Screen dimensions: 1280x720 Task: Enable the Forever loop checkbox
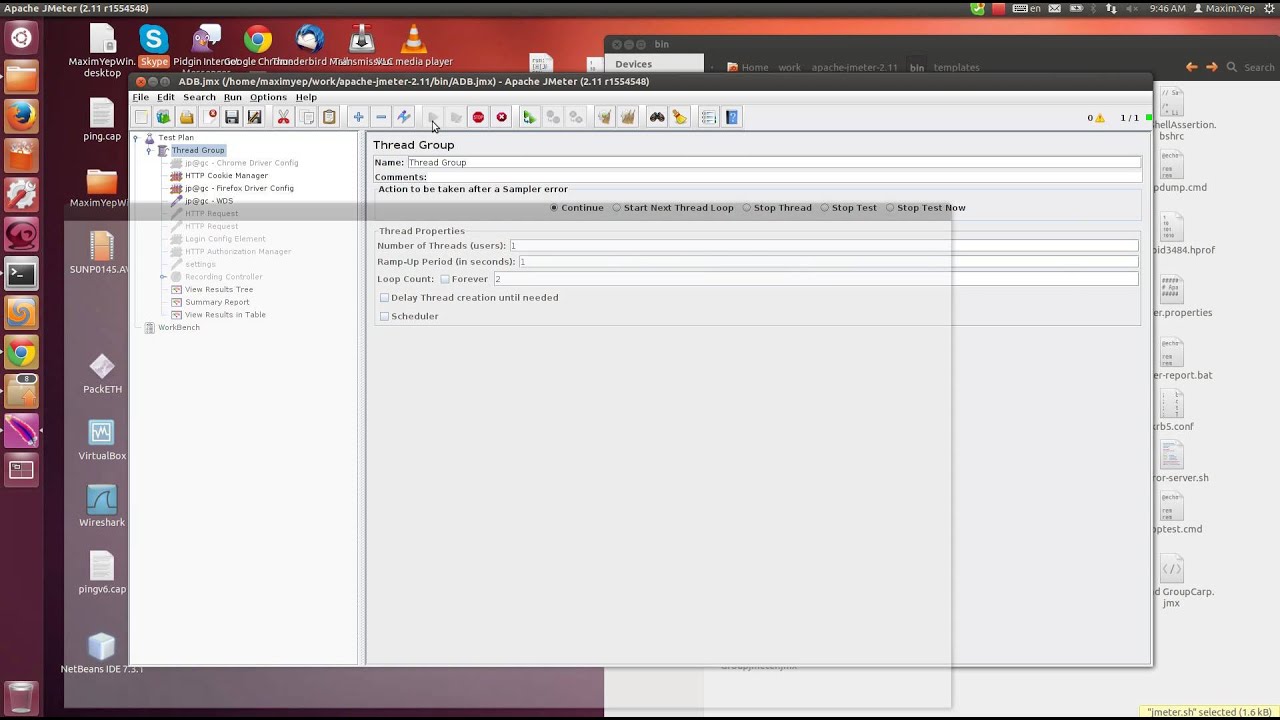click(445, 279)
